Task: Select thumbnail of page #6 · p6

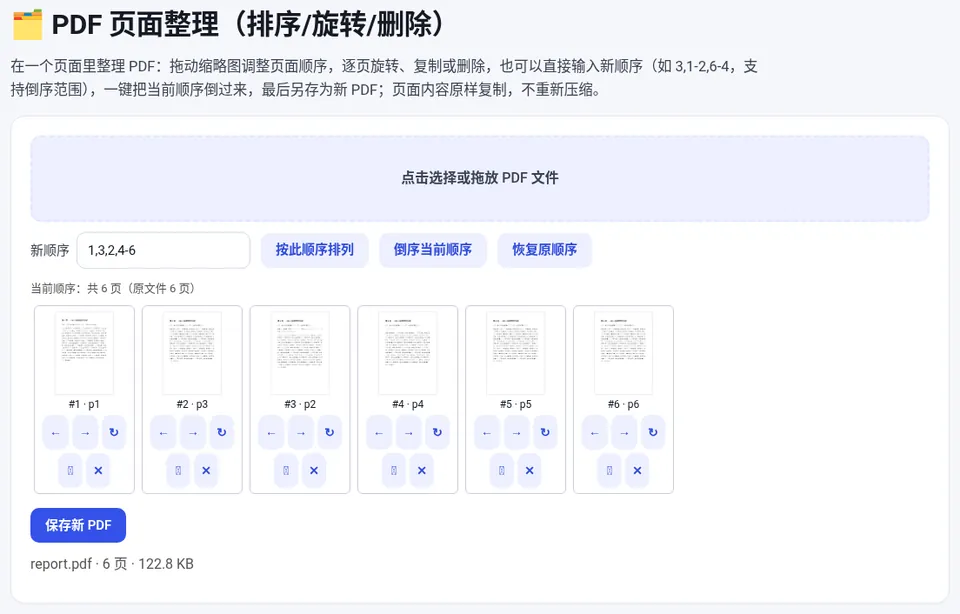Action: click(623, 353)
